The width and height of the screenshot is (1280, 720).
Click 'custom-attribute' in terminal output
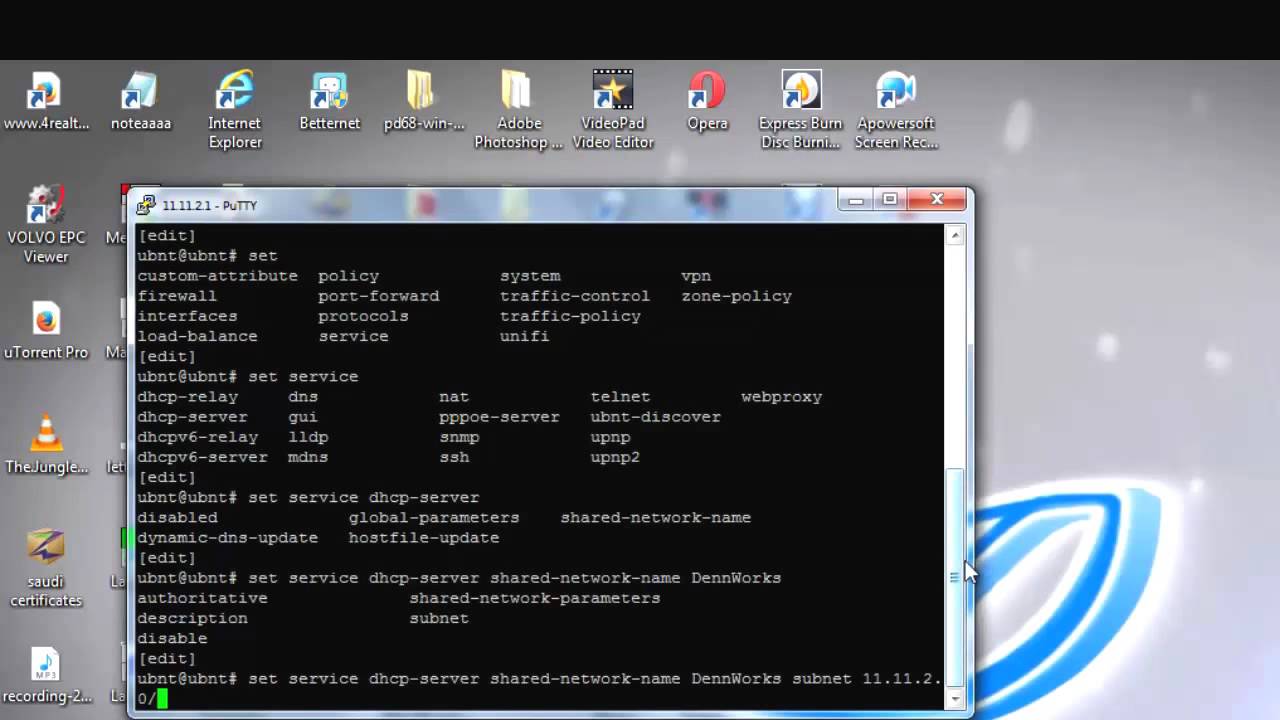(217, 276)
